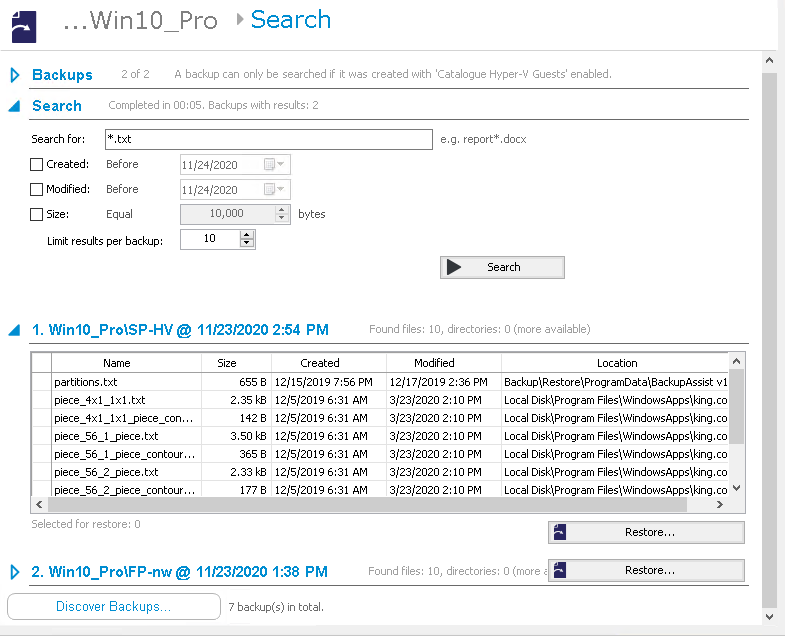Viewport: 785px width, 636px height.
Task: Sort results by Name column header
Action: pos(117,363)
